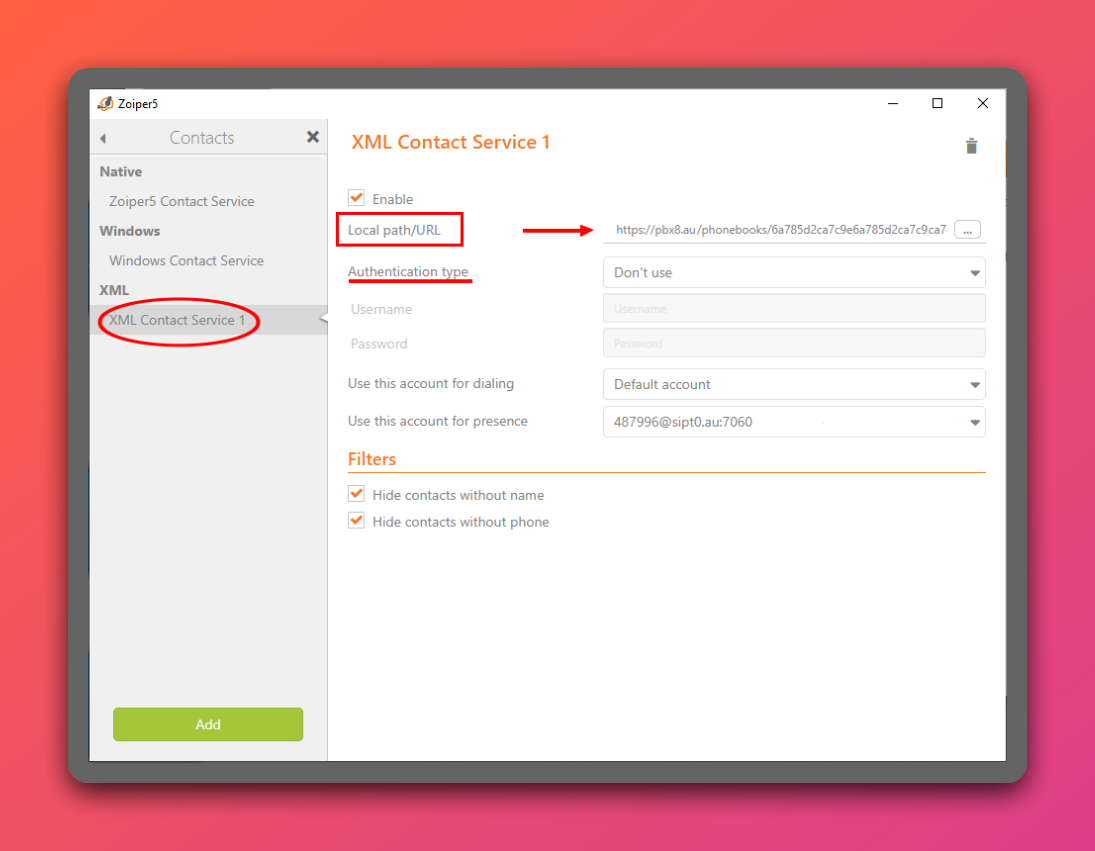Minimize the Zoiper5 window
This screenshot has width=1095, height=851.
pyautogui.click(x=892, y=103)
